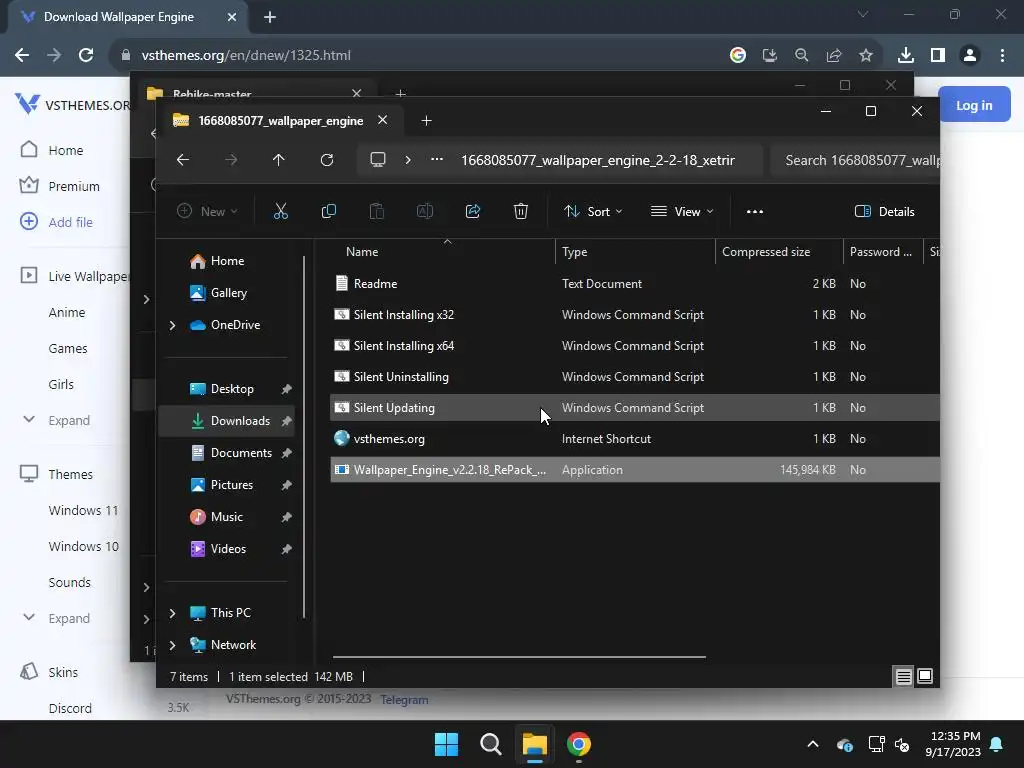Open the New dropdown in Explorer
Screen dimensions: 1024x768
[207, 212]
